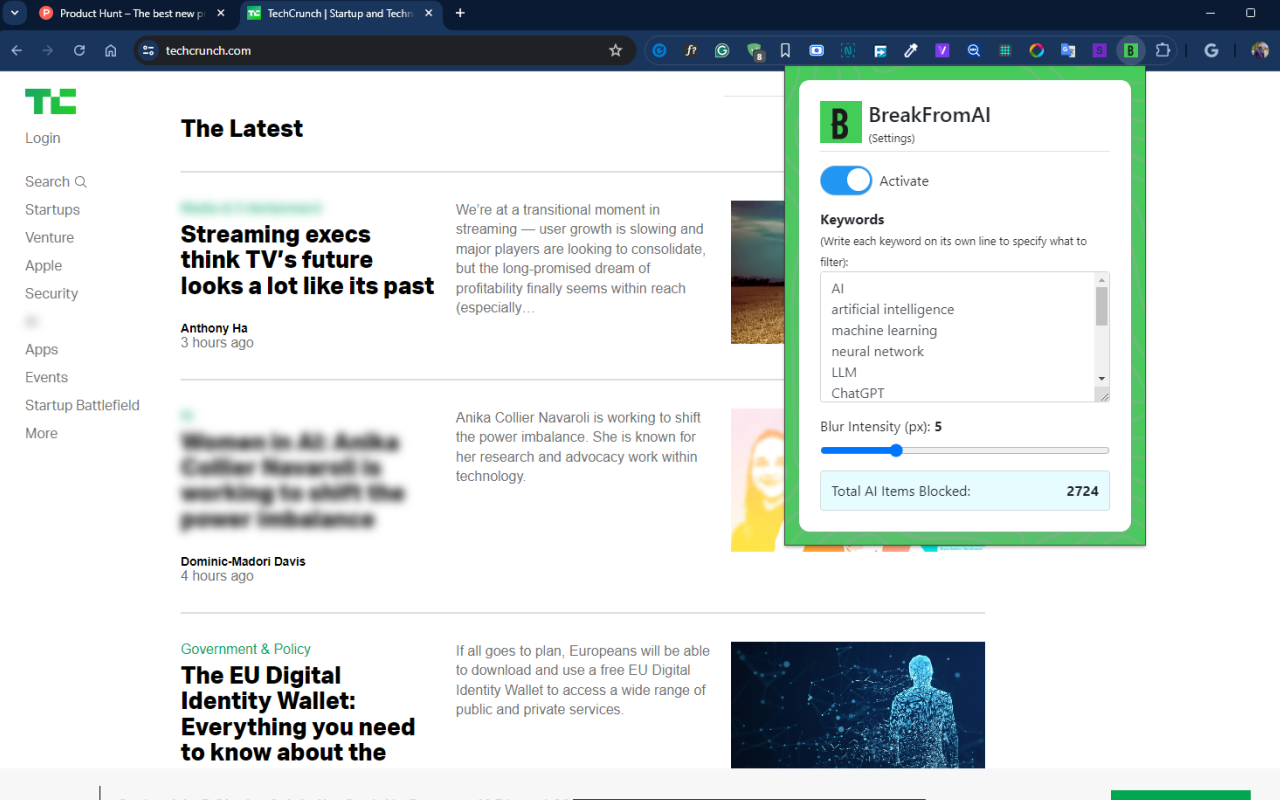1280x800 pixels.
Task: View site information icon in address bar
Action: tap(149, 50)
